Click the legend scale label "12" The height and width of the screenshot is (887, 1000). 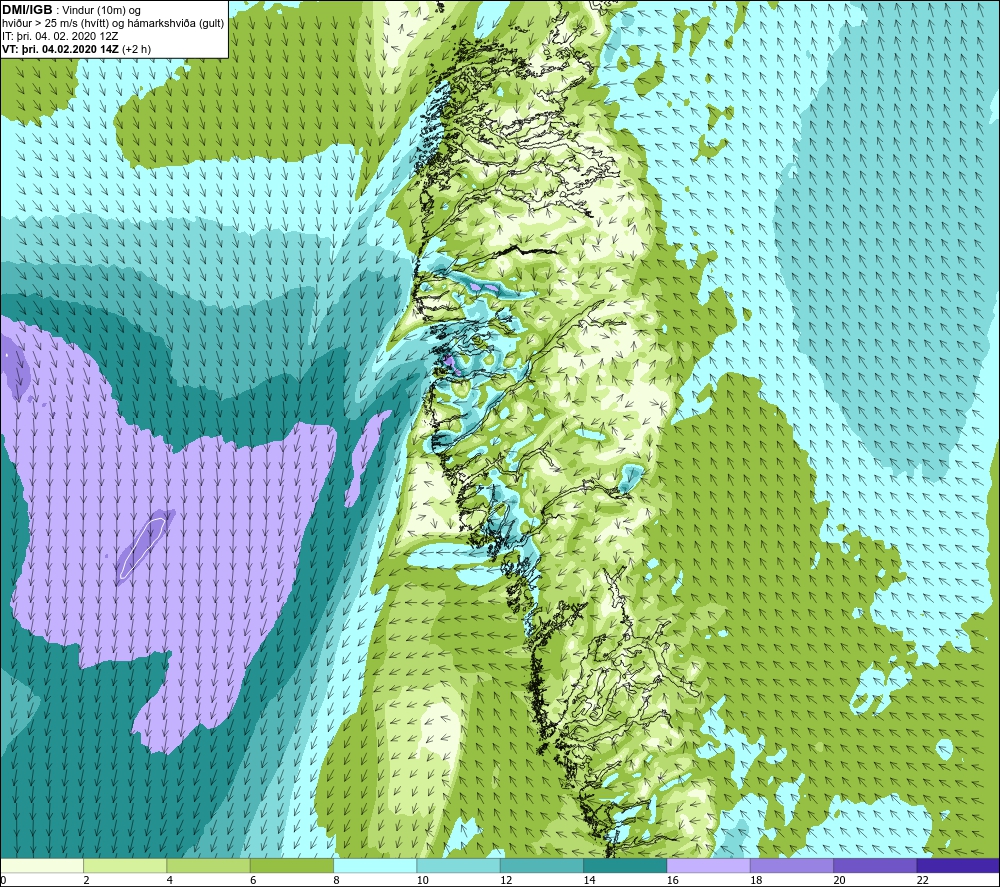(506, 880)
